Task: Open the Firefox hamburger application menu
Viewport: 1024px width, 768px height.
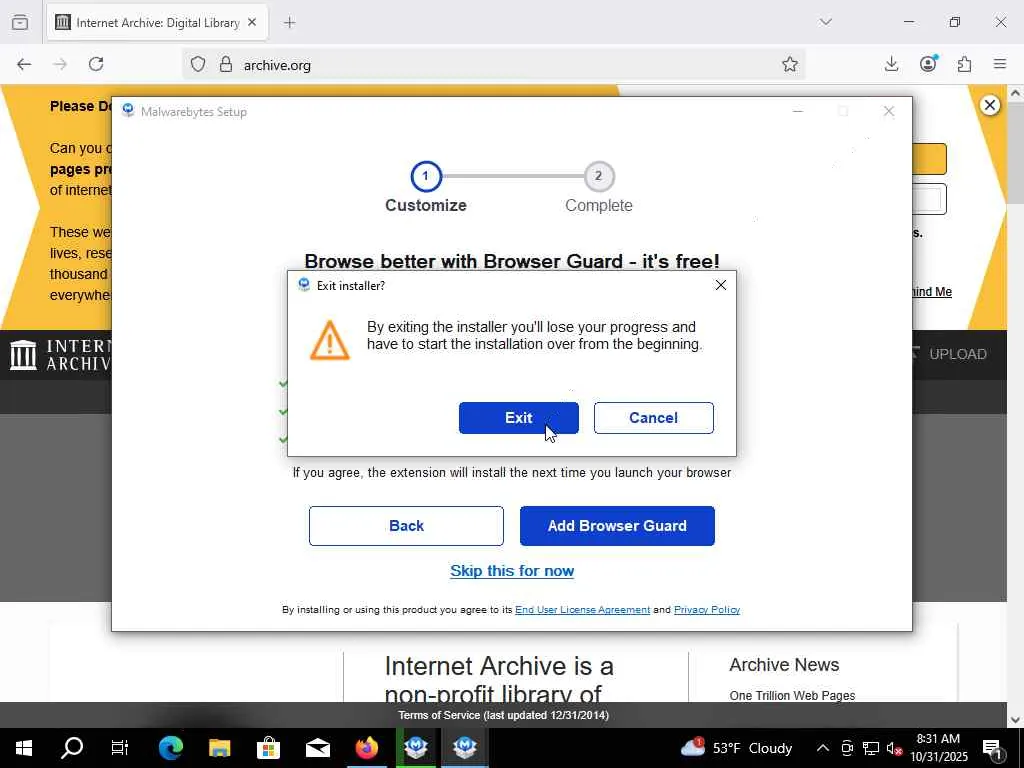Action: [x=1000, y=64]
